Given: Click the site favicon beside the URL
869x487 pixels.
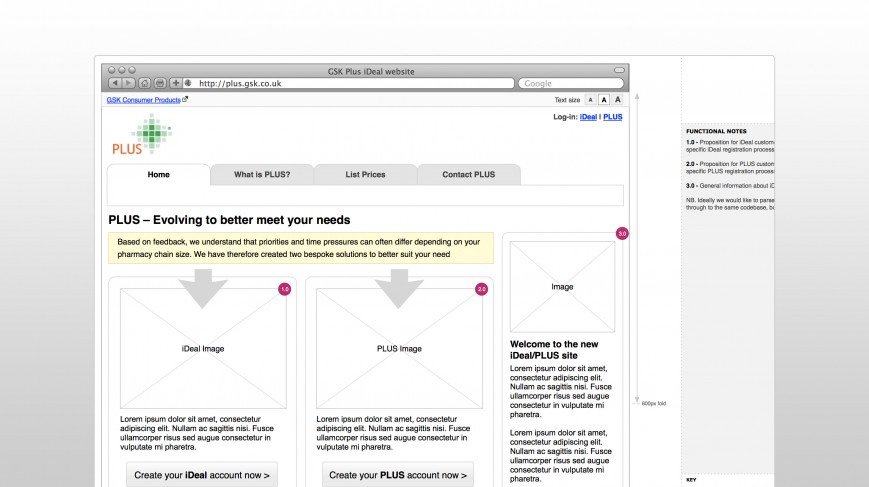Looking at the screenshot, I should pyautogui.click(x=188, y=83).
